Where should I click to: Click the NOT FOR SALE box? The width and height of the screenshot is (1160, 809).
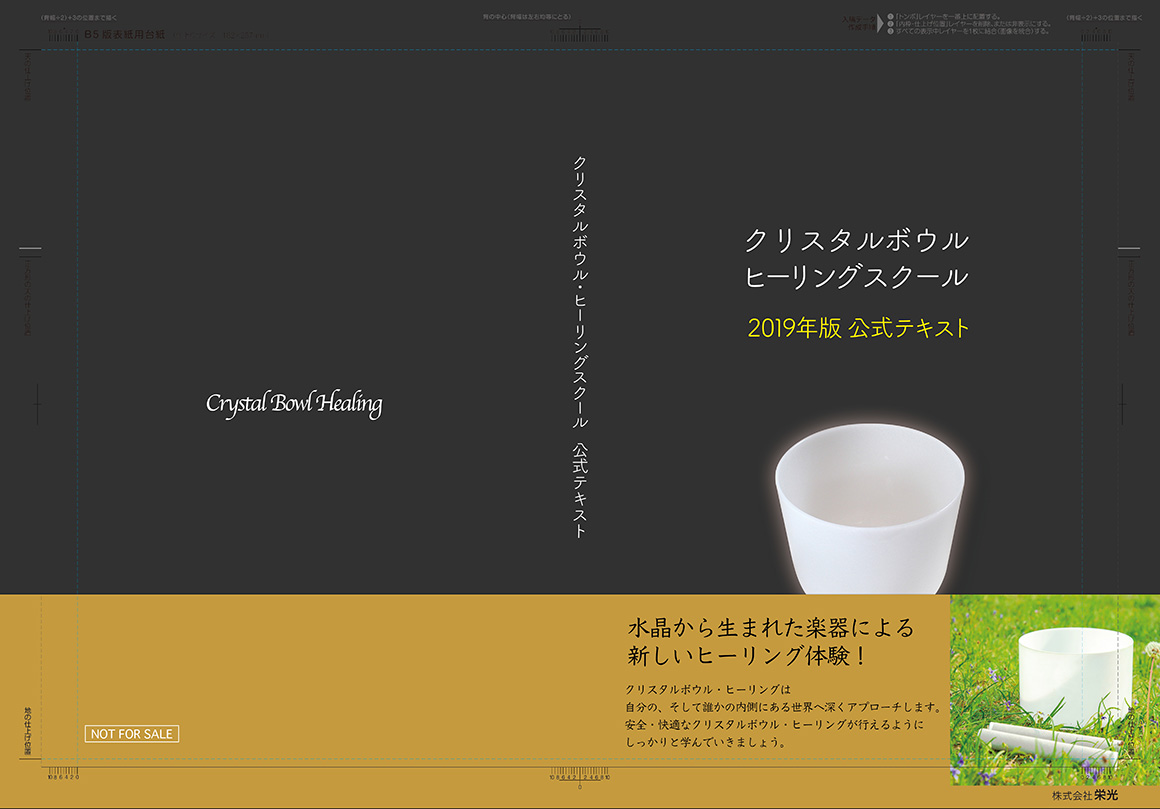(x=131, y=734)
